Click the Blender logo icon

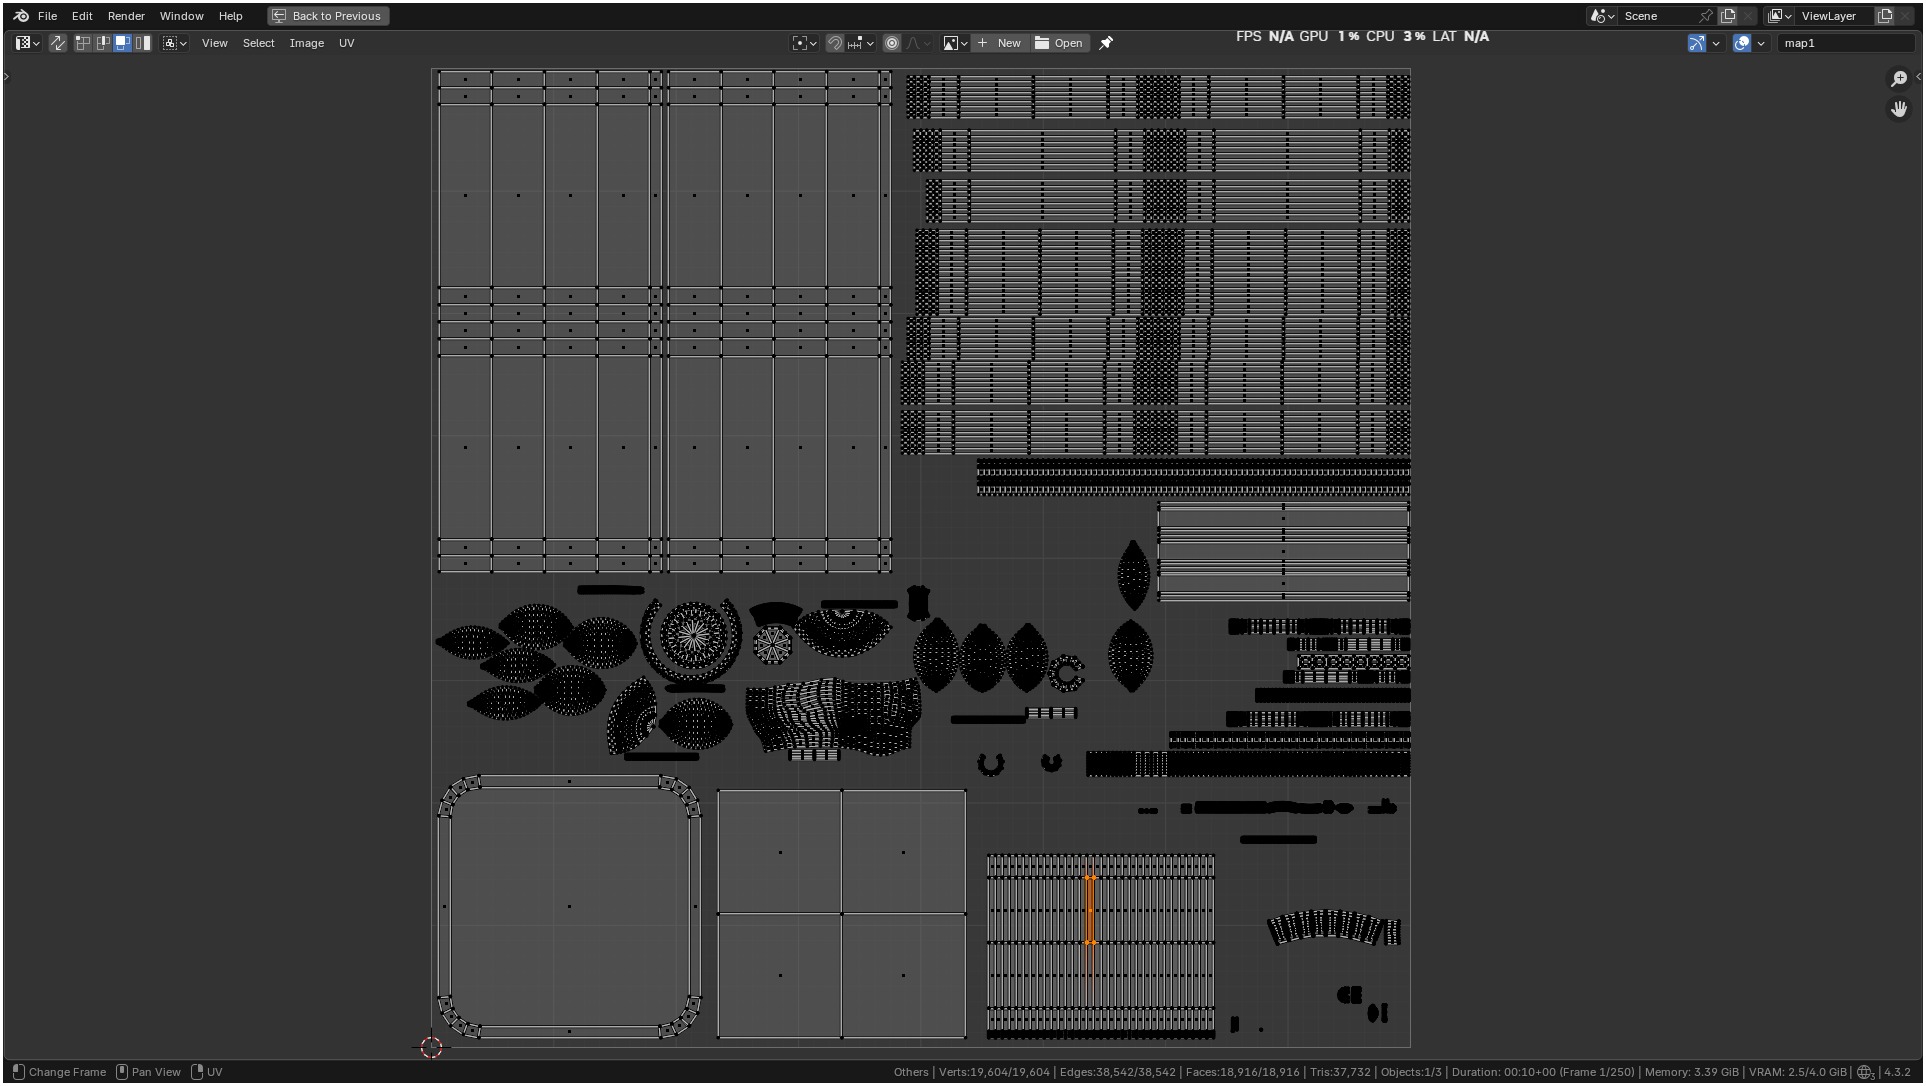(21, 16)
